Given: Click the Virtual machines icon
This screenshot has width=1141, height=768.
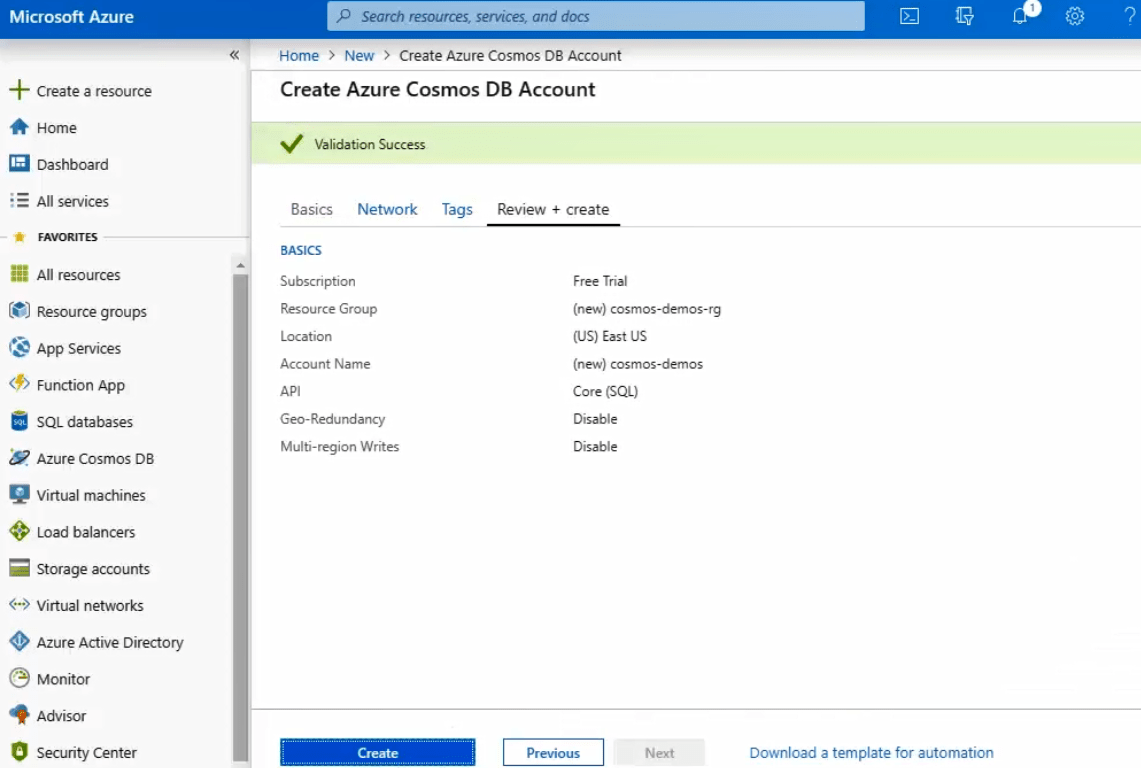Looking at the screenshot, I should (x=19, y=495).
